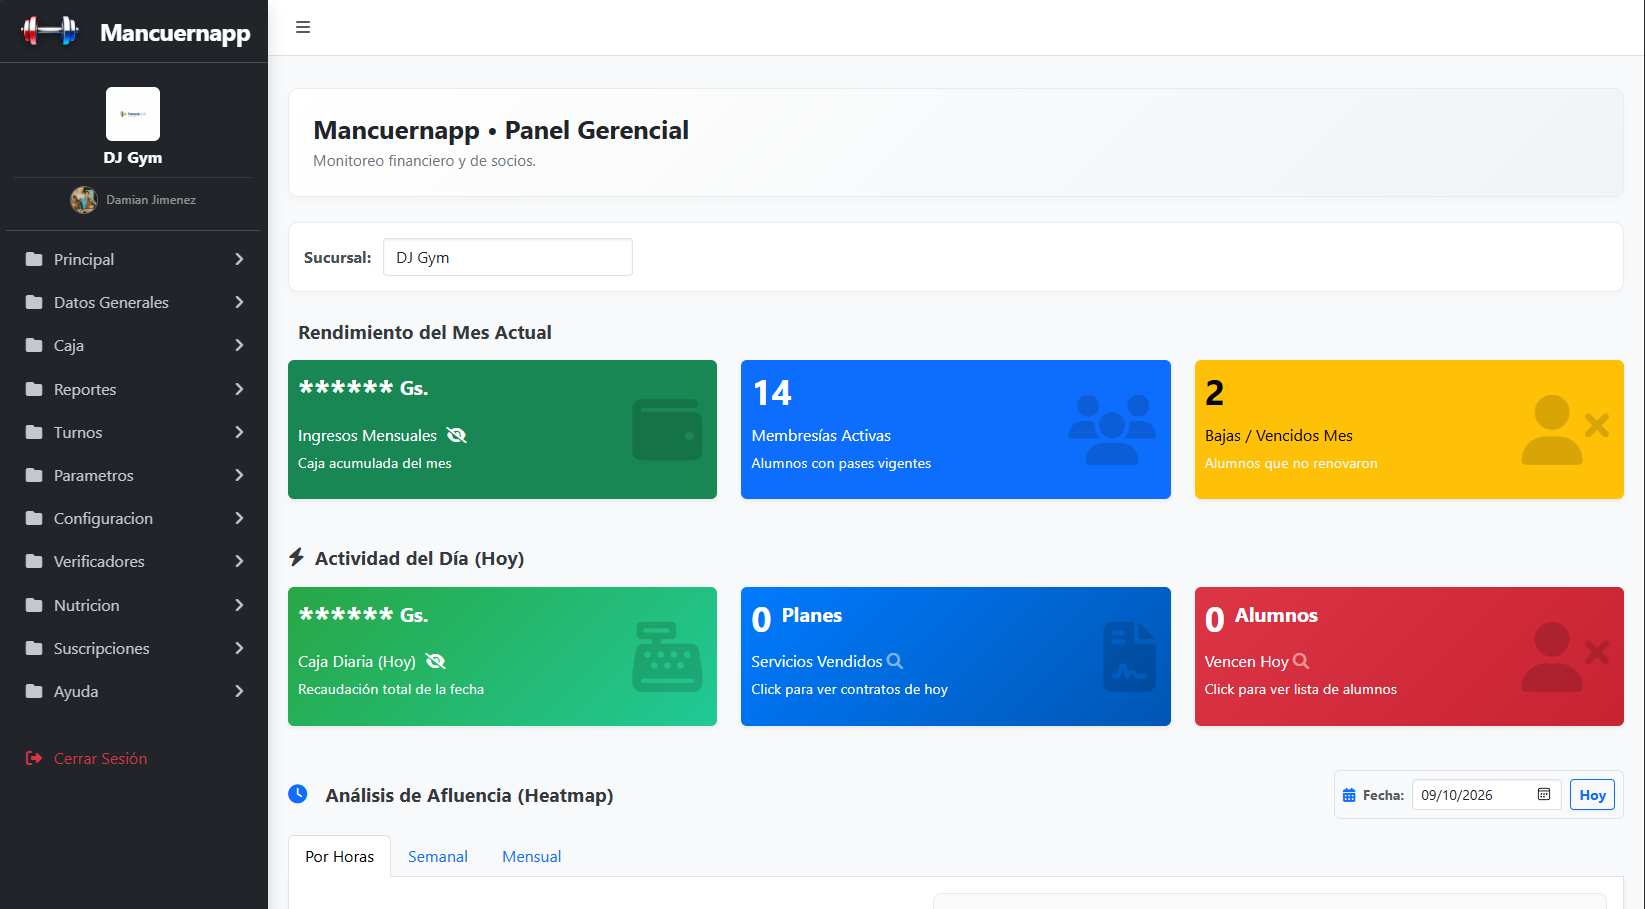The image size is (1645, 909).
Task: Expand the Configuracion chevron
Action: coord(239,518)
